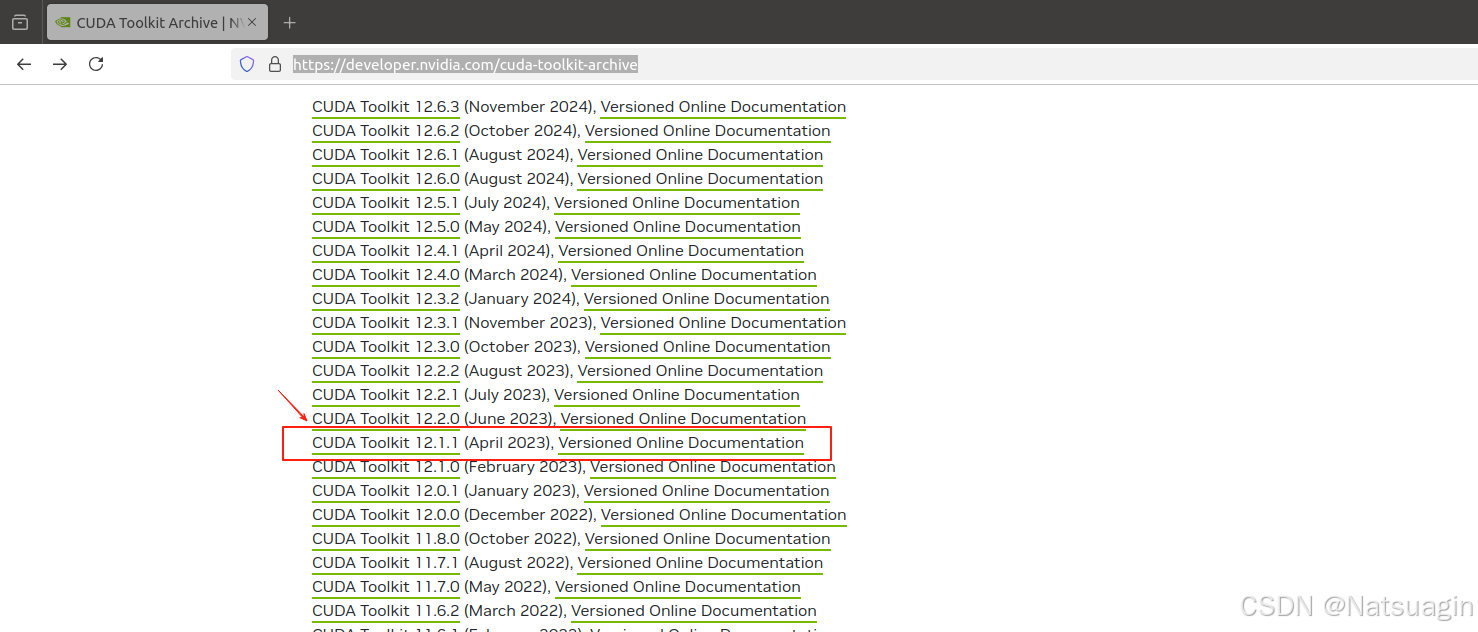1478x632 pixels.
Task: Open CUDA Toolkit 12.6.1 link
Action: coord(386,155)
